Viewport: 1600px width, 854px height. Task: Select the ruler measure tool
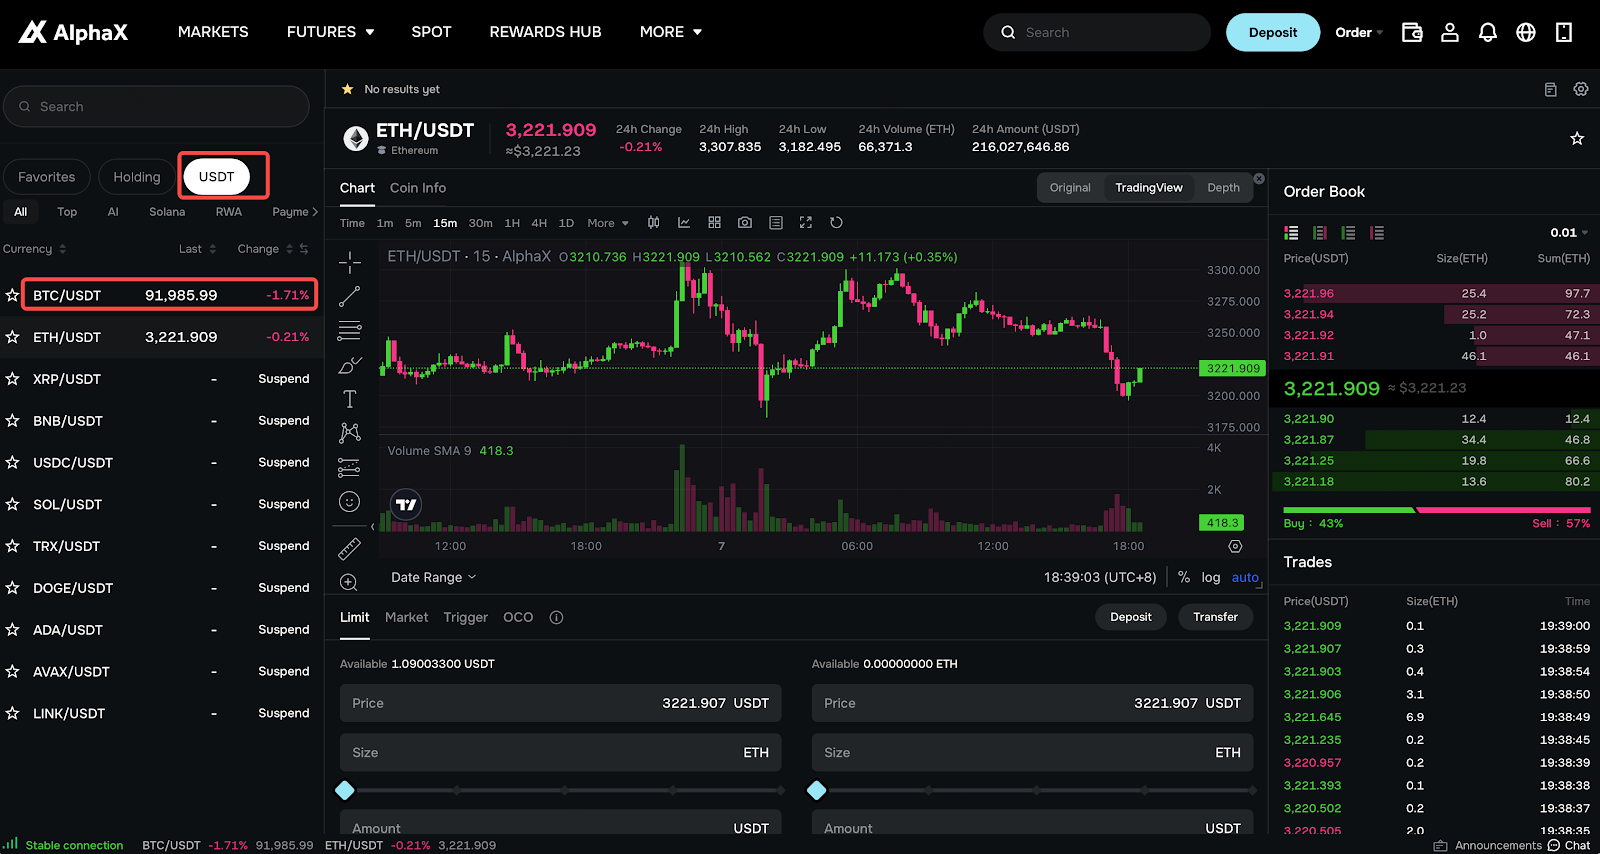pyautogui.click(x=349, y=548)
